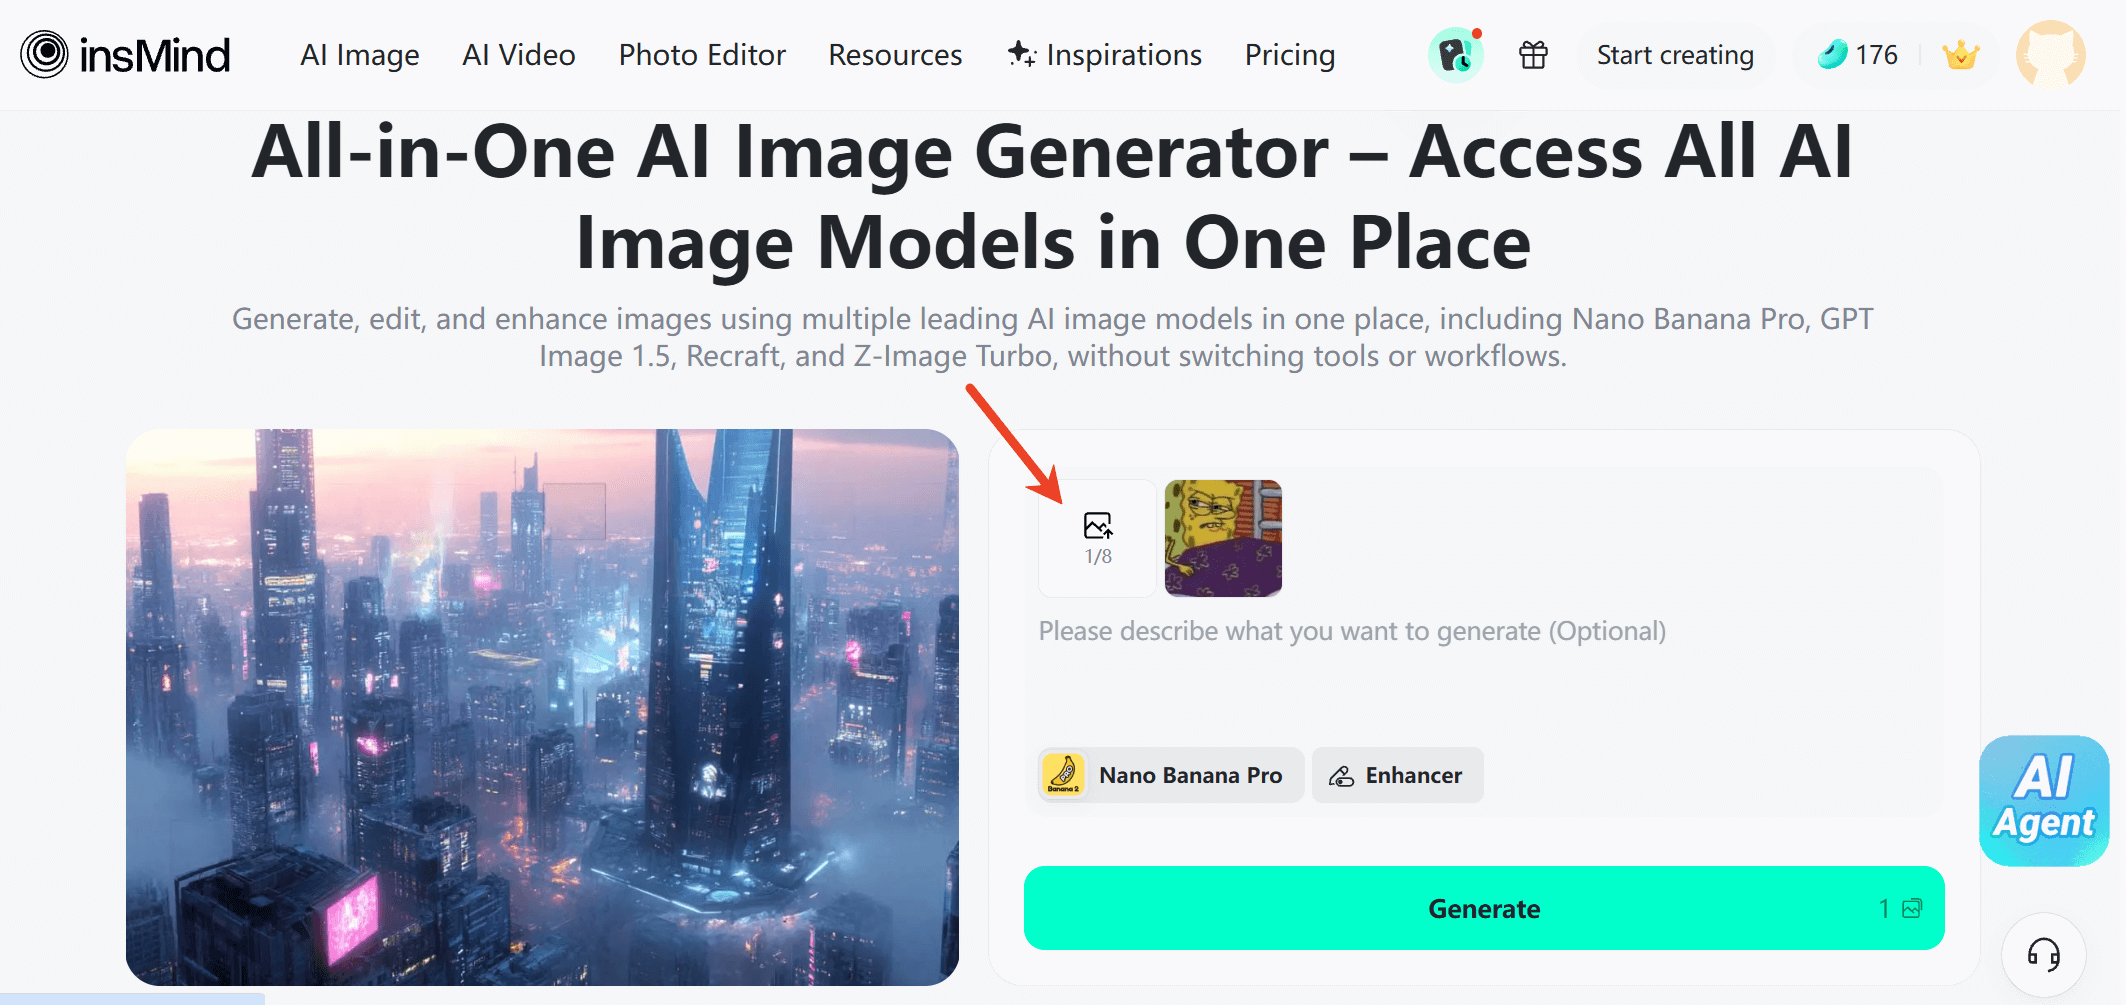The height and width of the screenshot is (1005, 2126).
Task: Click the Start creating button
Action: click(1675, 55)
